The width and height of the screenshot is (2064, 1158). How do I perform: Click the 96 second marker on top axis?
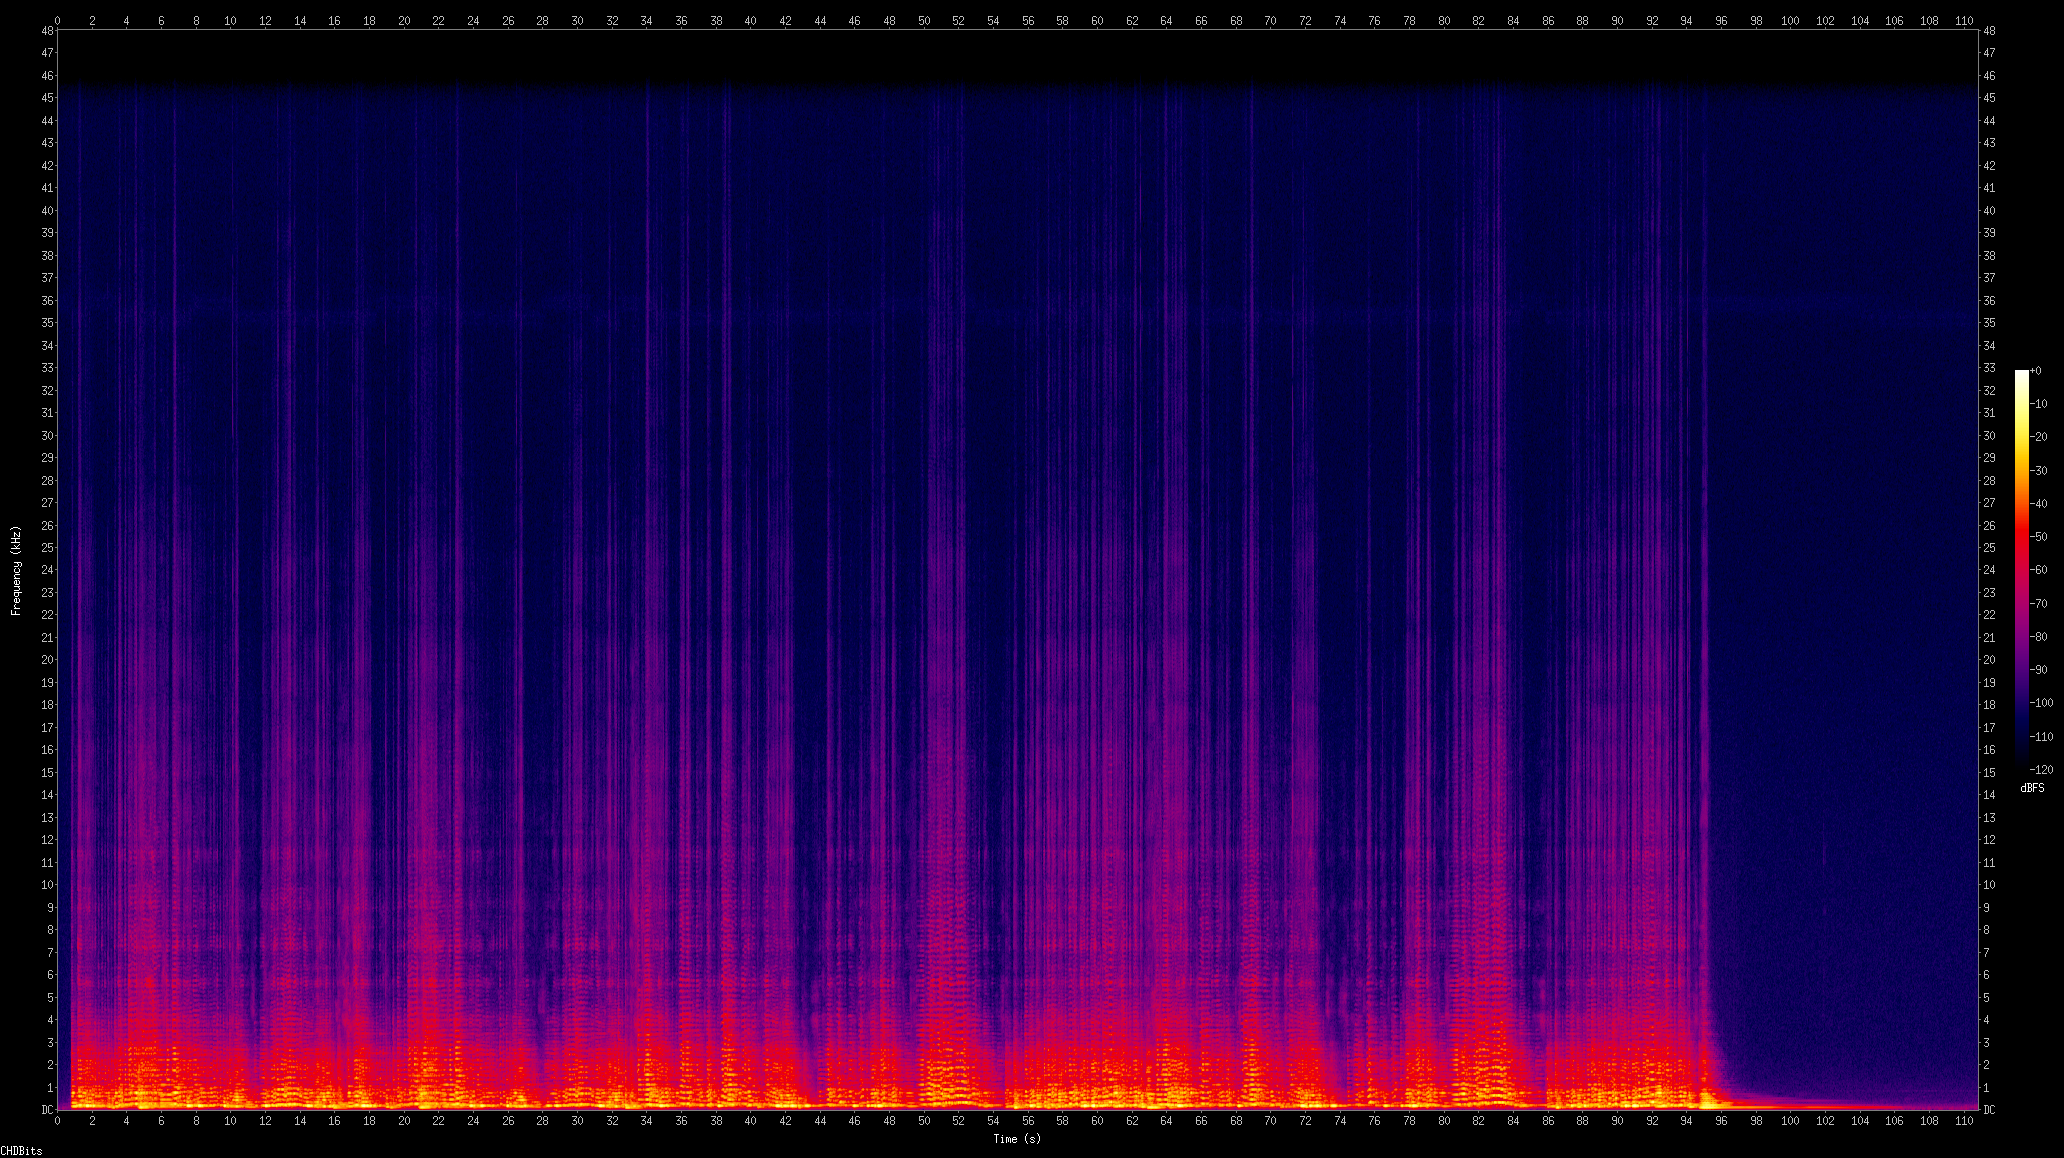(1721, 20)
